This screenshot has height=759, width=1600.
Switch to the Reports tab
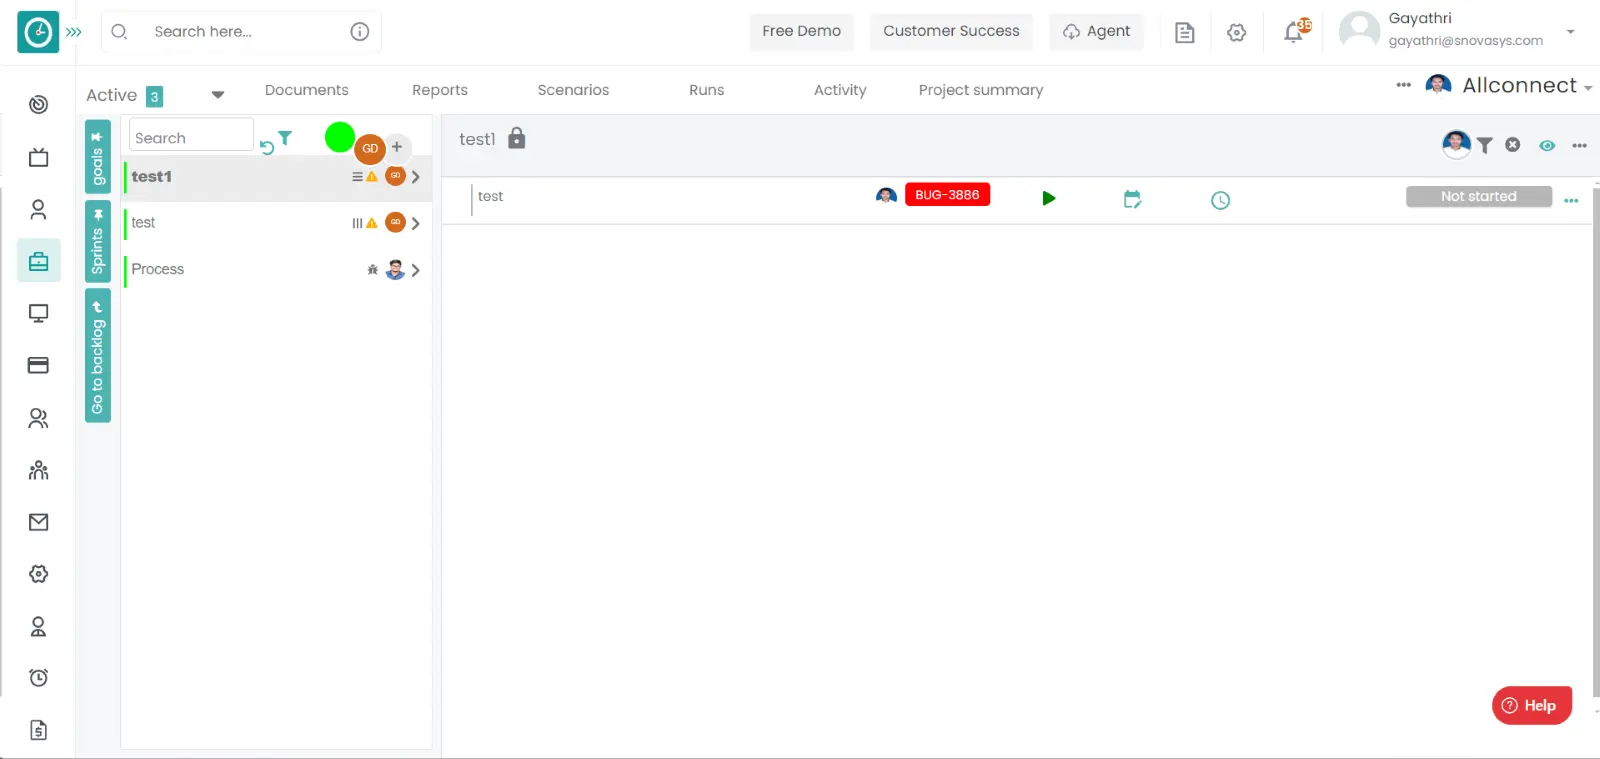point(439,90)
